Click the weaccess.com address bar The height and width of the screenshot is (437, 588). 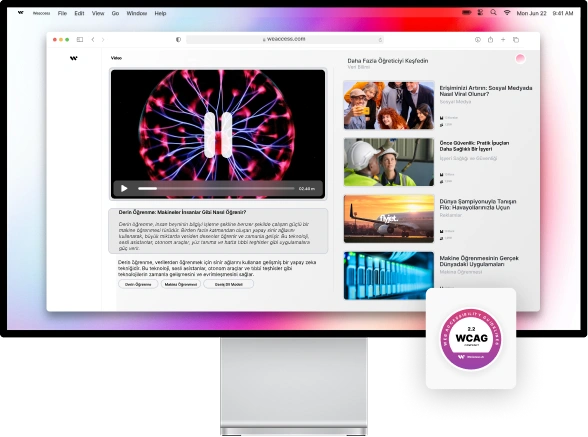click(x=285, y=39)
